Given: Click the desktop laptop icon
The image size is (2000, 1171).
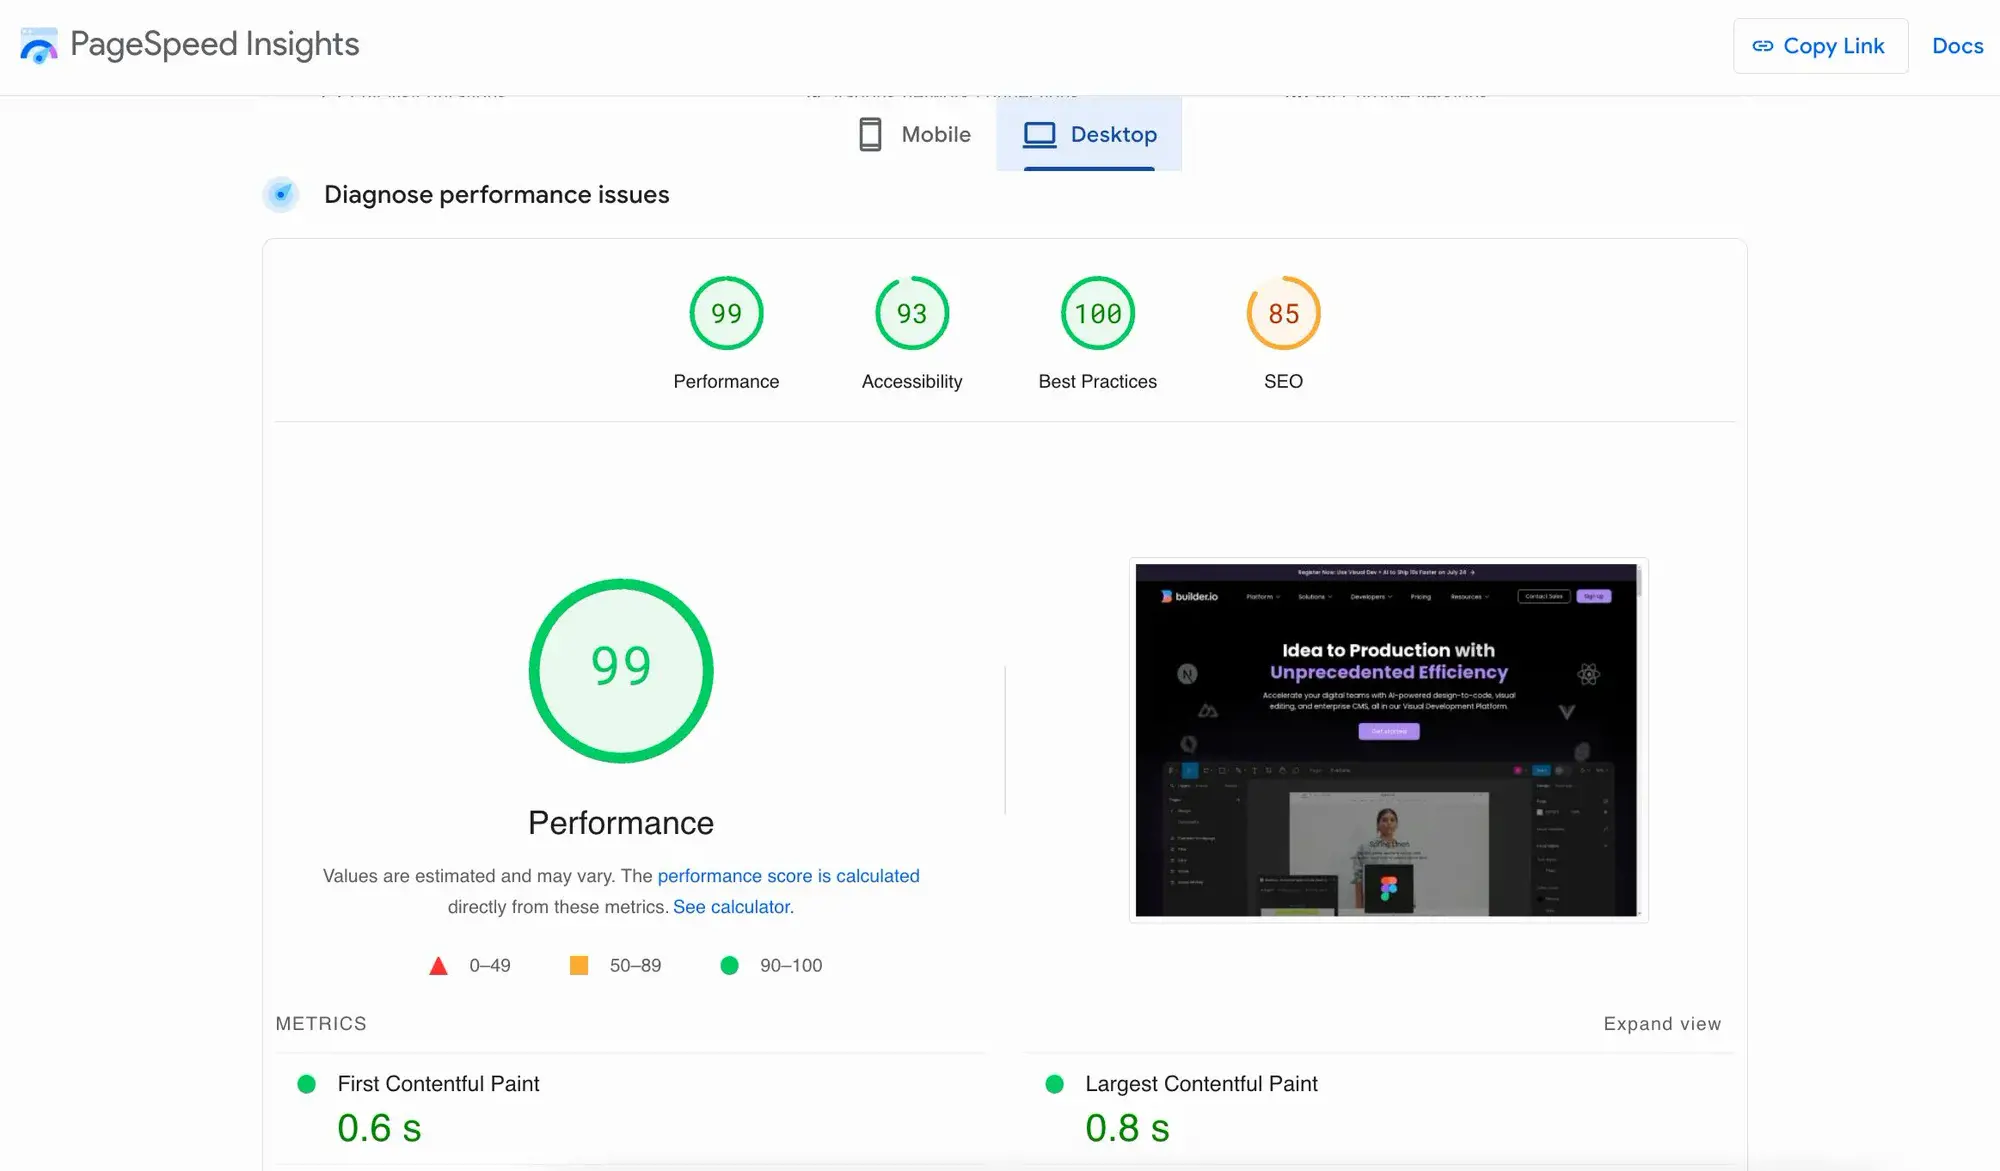Looking at the screenshot, I should [x=1039, y=135].
